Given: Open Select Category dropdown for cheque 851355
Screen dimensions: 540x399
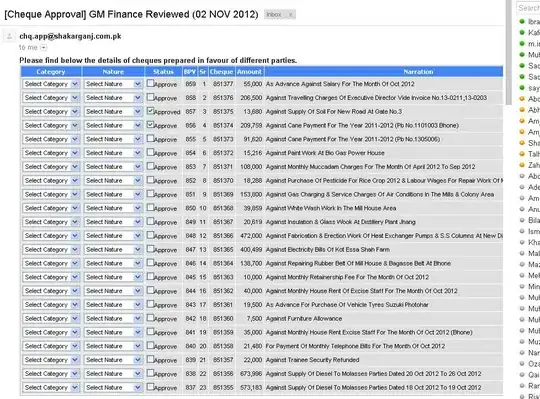Looking at the screenshot, I should pyautogui.click(x=51, y=388).
